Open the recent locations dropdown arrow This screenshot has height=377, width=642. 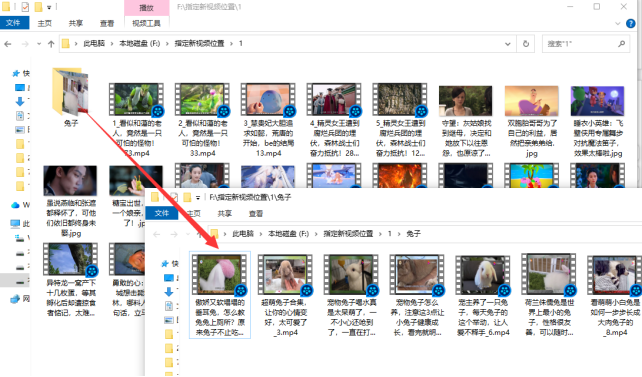tap(39, 44)
